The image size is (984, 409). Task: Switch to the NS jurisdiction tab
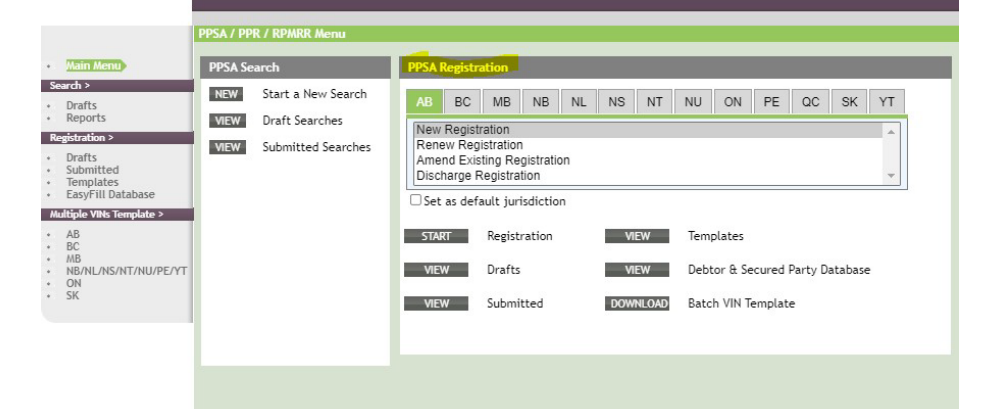coord(616,102)
